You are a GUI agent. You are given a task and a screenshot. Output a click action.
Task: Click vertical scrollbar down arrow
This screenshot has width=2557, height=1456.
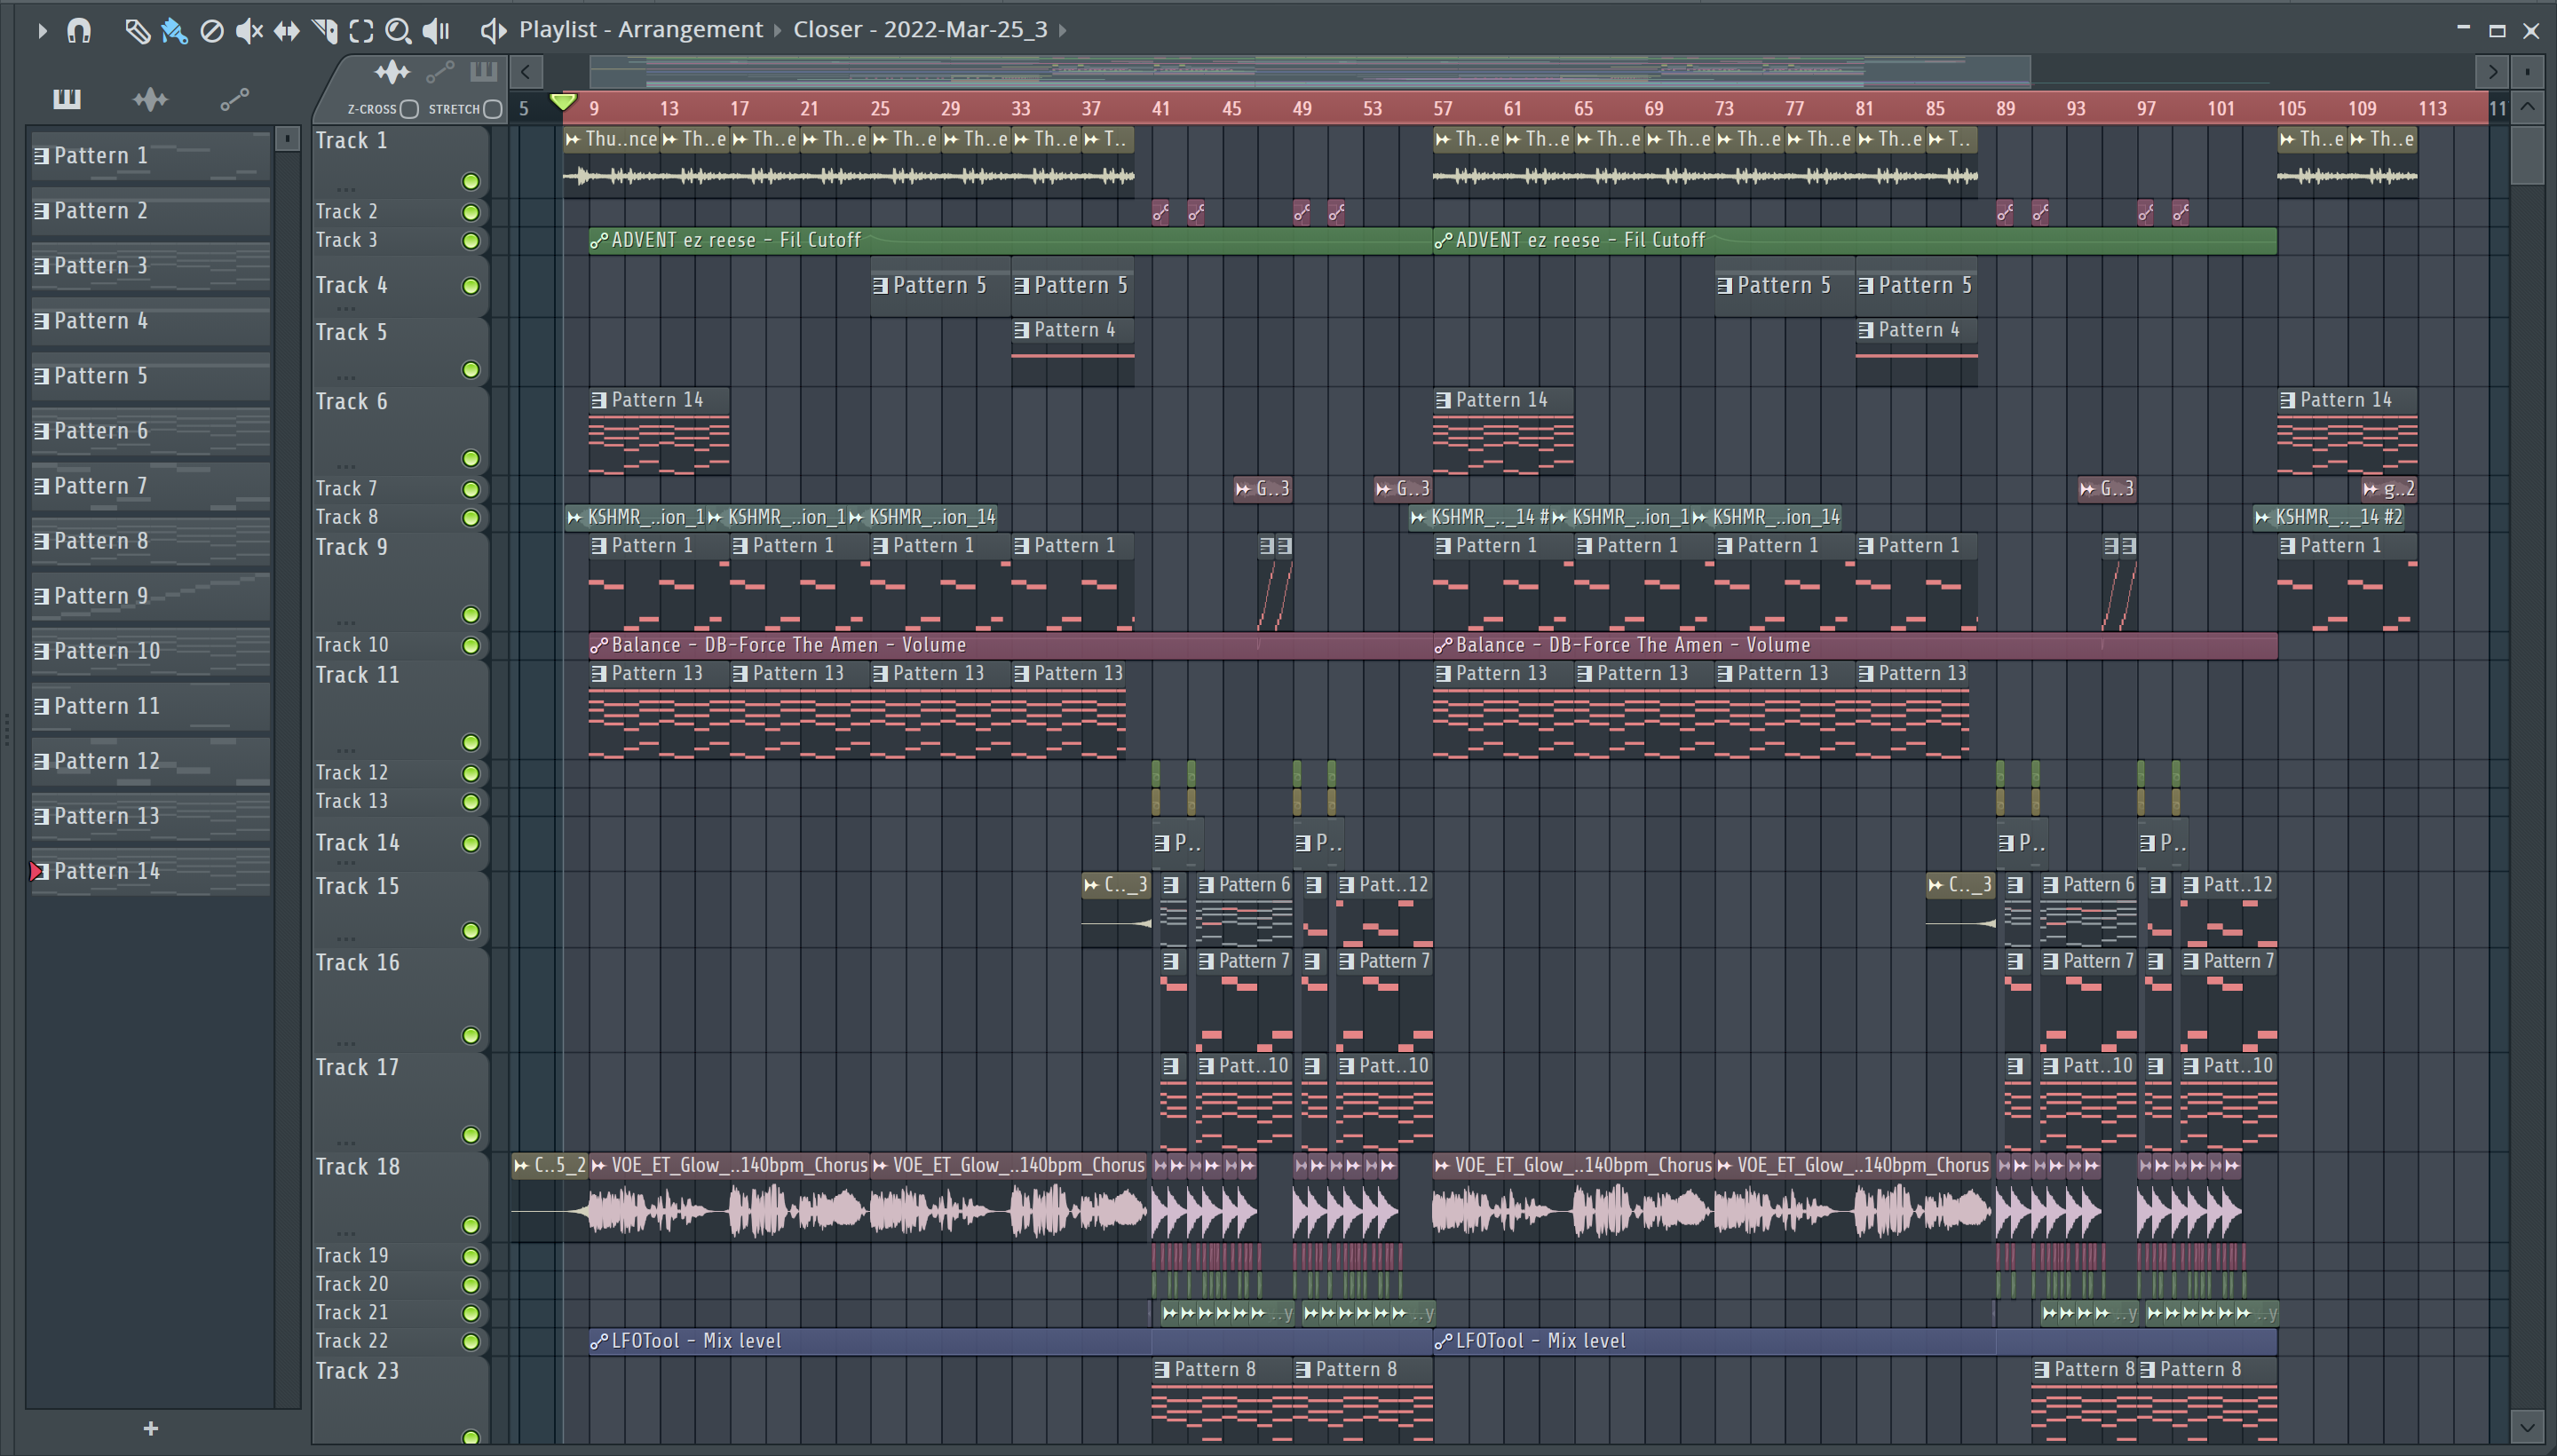coord(2527,1426)
